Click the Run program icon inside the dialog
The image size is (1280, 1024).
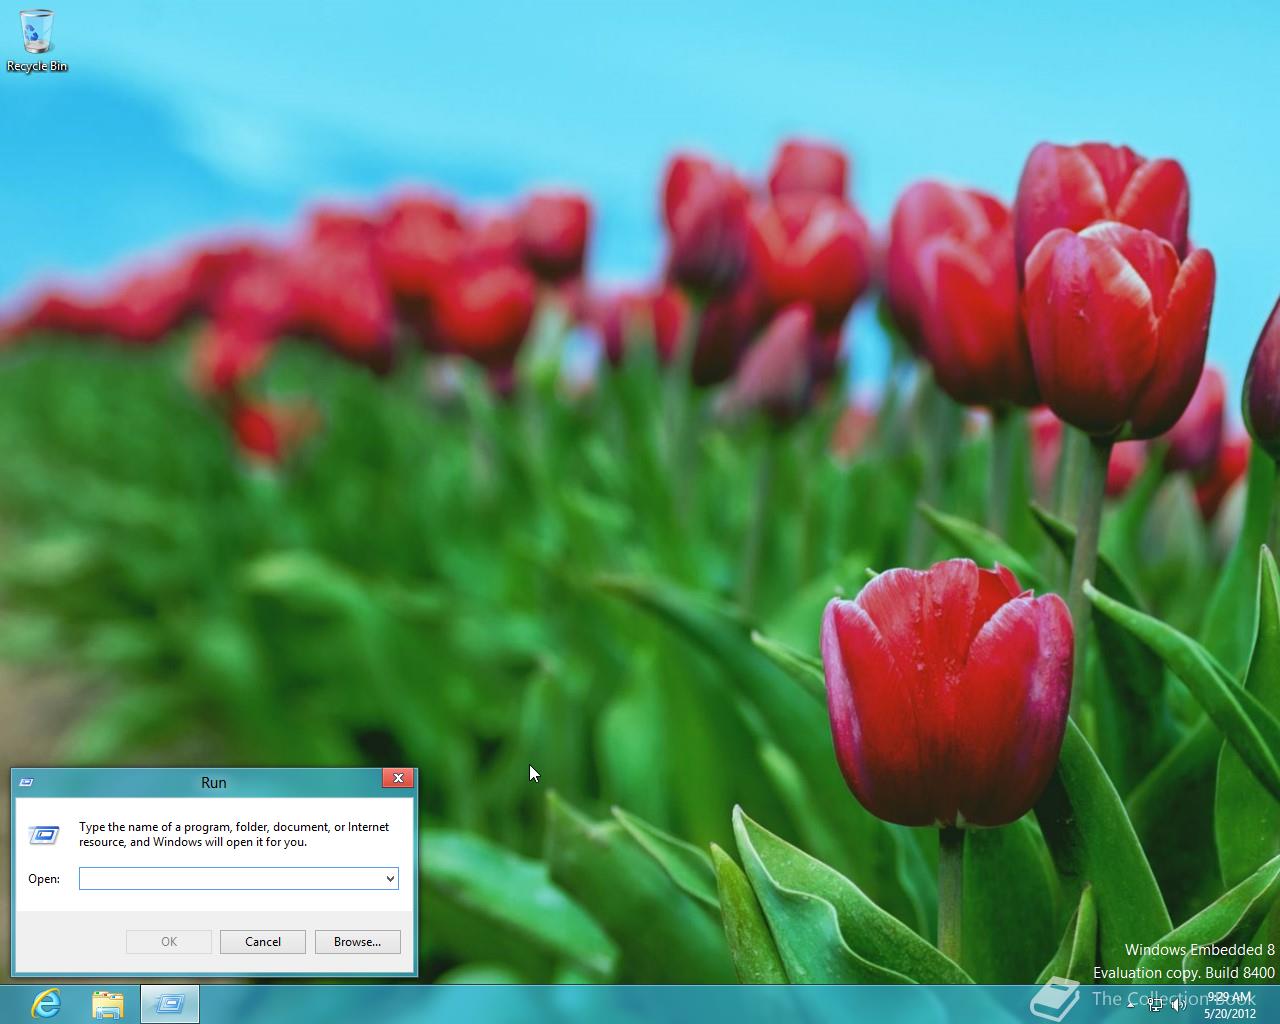tap(44, 834)
